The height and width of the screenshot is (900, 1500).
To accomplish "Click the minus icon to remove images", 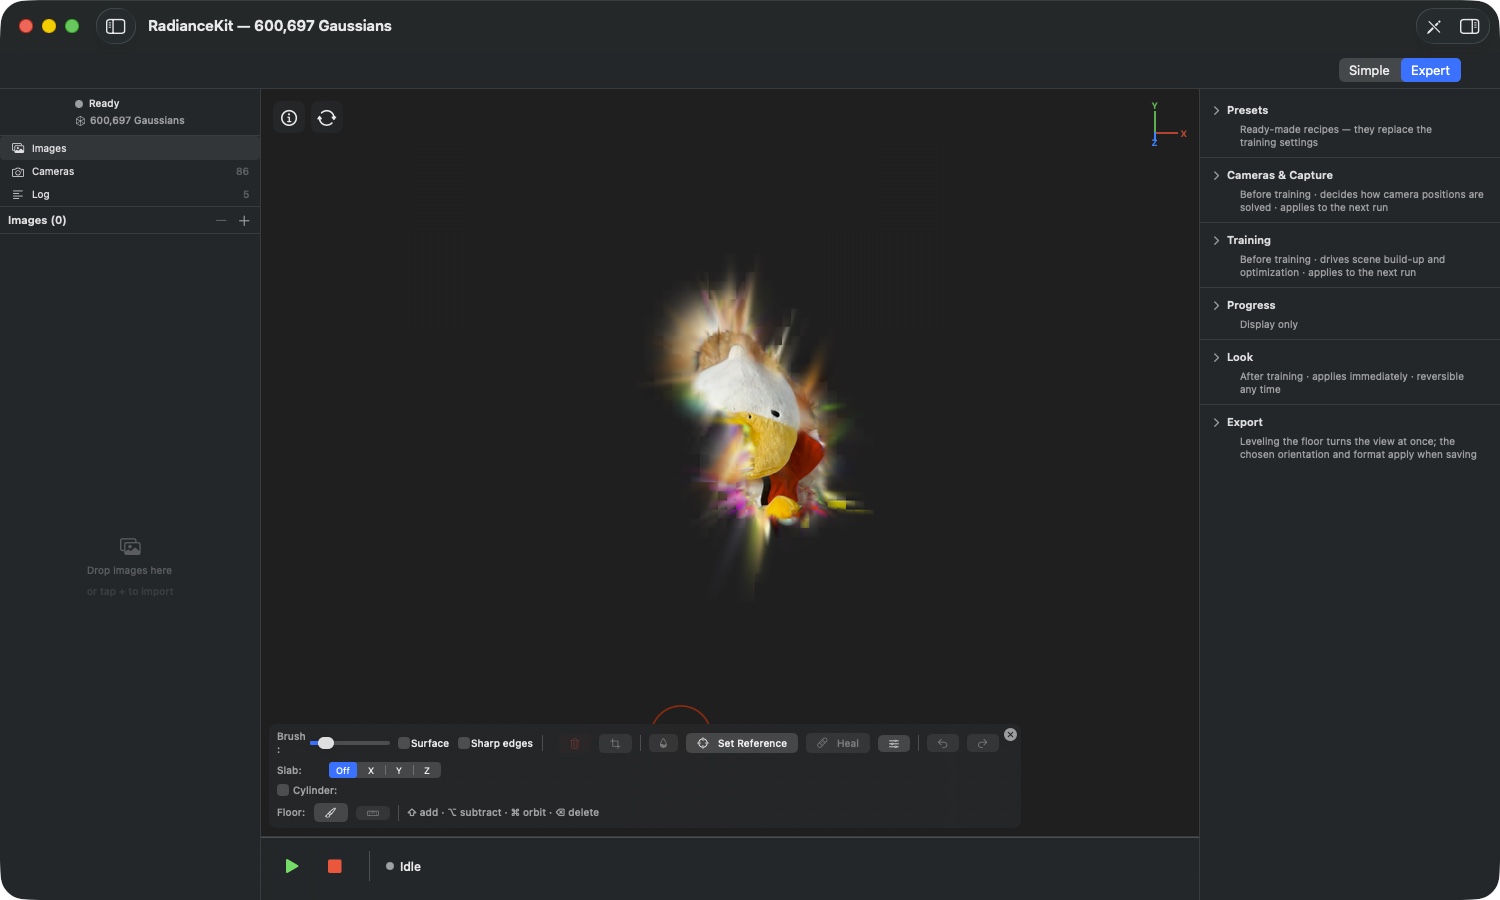I will (x=221, y=221).
